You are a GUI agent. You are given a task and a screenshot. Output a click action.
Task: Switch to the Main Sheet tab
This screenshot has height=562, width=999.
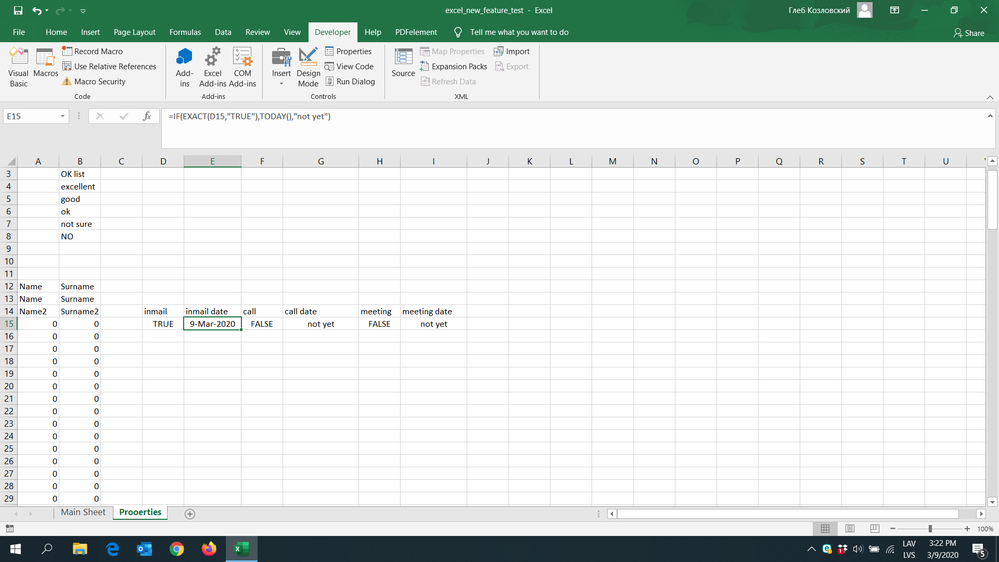(83, 512)
